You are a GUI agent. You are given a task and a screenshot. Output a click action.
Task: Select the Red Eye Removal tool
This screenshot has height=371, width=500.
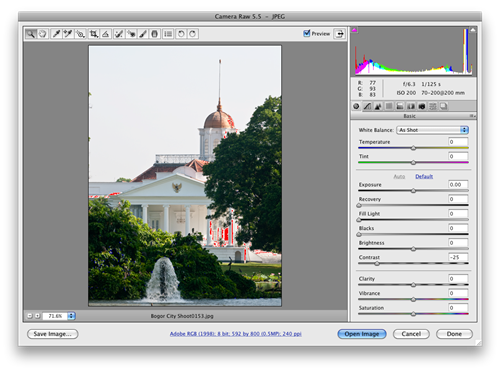click(131, 34)
